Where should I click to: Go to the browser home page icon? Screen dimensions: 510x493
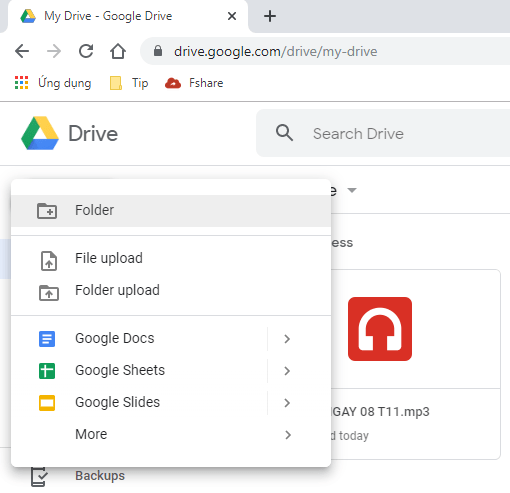click(118, 51)
